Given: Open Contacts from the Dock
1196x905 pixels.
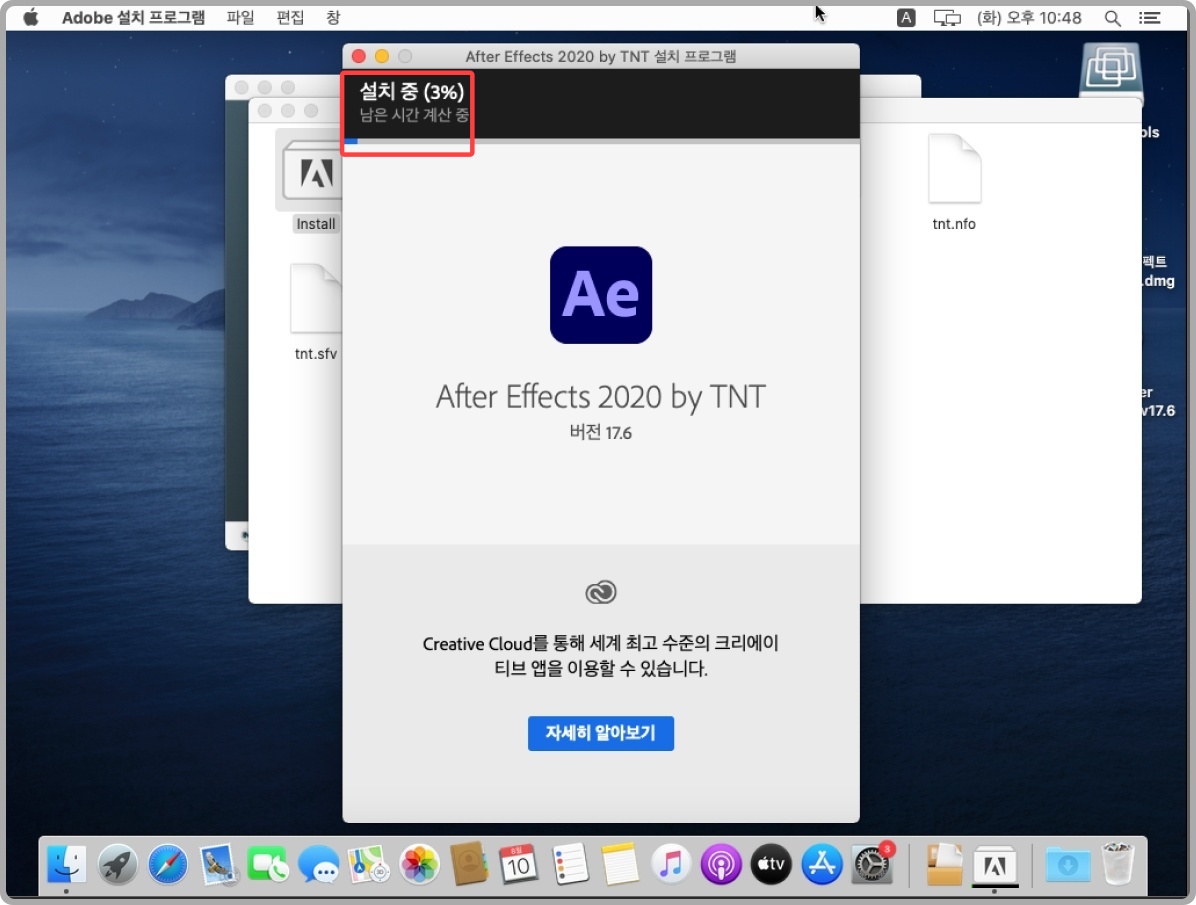Looking at the screenshot, I should (469, 865).
